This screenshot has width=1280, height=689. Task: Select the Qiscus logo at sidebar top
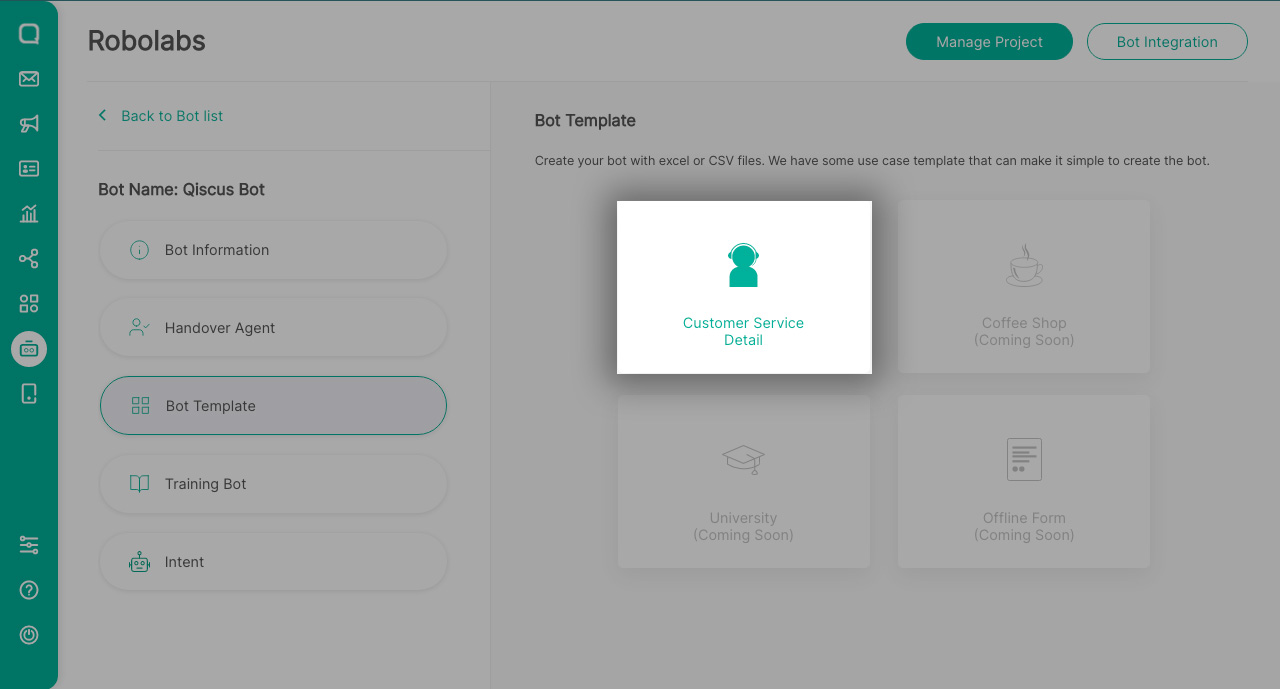pyautogui.click(x=28, y=33)
